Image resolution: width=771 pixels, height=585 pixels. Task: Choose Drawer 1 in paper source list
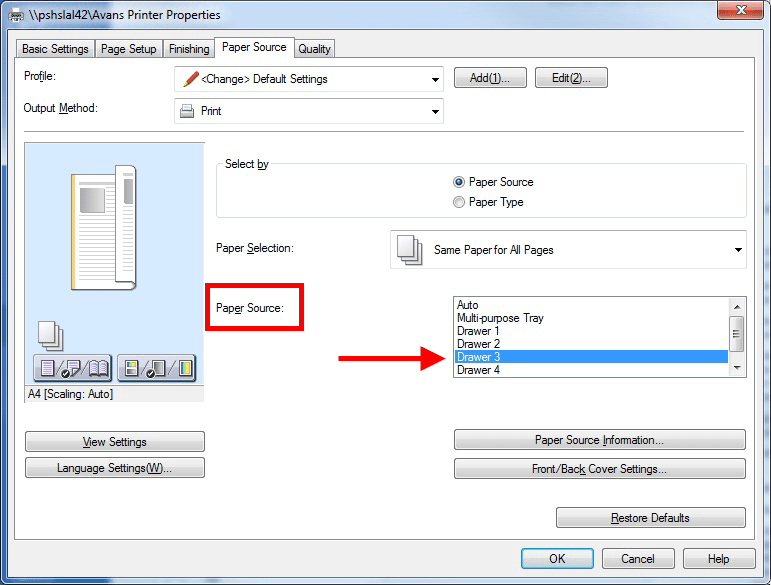coord(591,331)
